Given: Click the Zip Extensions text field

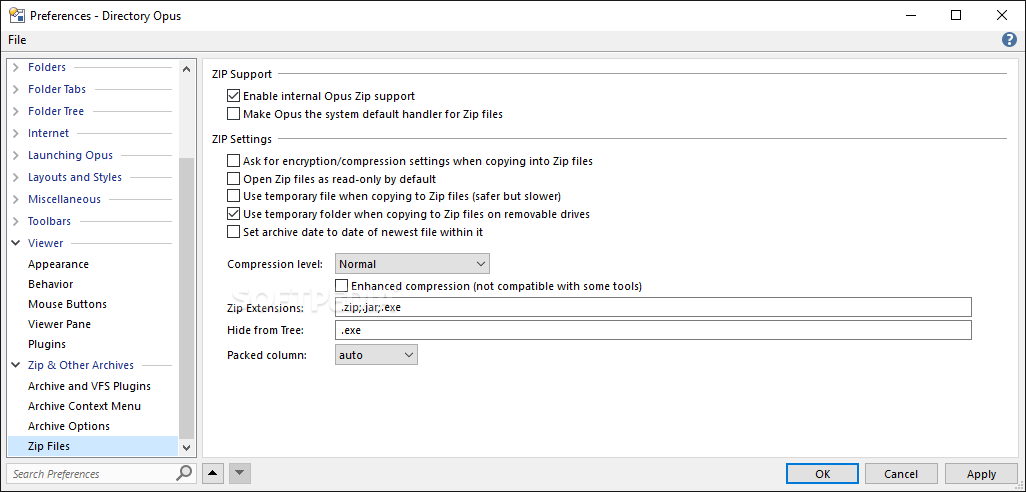Looking at the screenshot, I should [x=653, y=307].
